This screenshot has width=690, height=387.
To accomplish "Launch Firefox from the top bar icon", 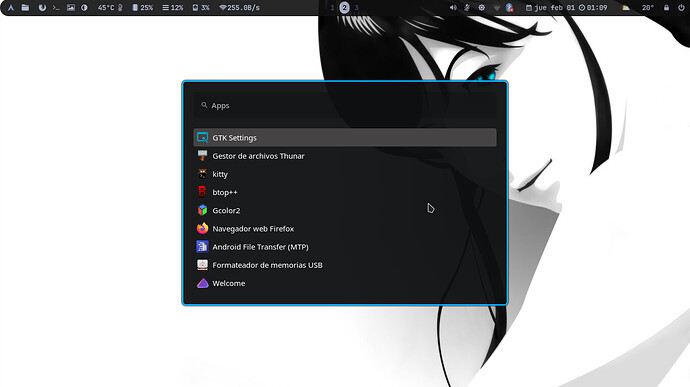I will 42,7.
